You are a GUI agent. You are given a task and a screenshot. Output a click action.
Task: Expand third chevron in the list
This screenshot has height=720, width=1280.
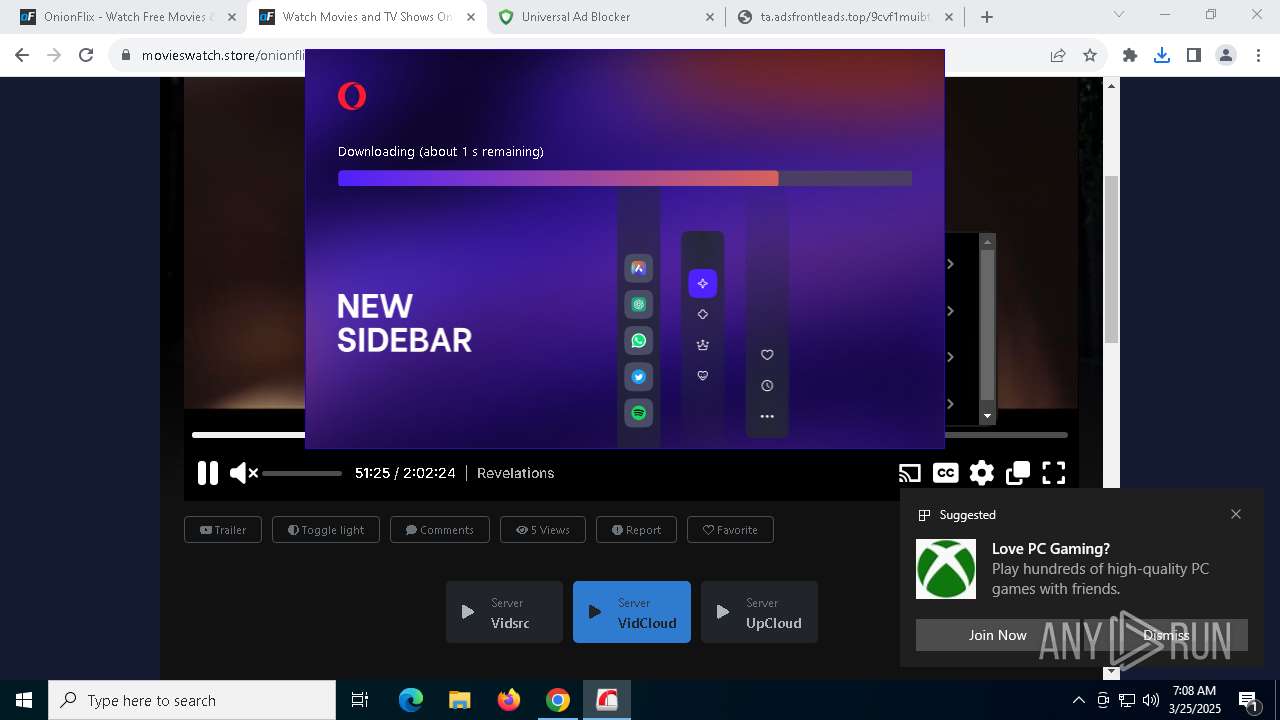point(950,357)
